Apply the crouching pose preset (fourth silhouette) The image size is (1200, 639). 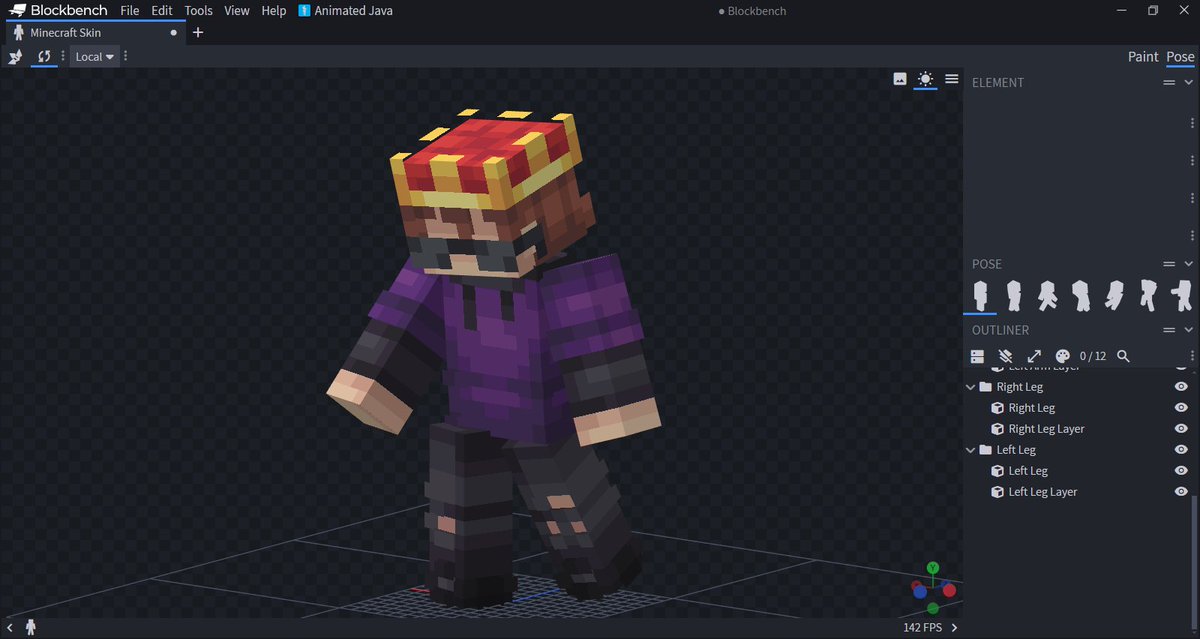point(1081,294)
